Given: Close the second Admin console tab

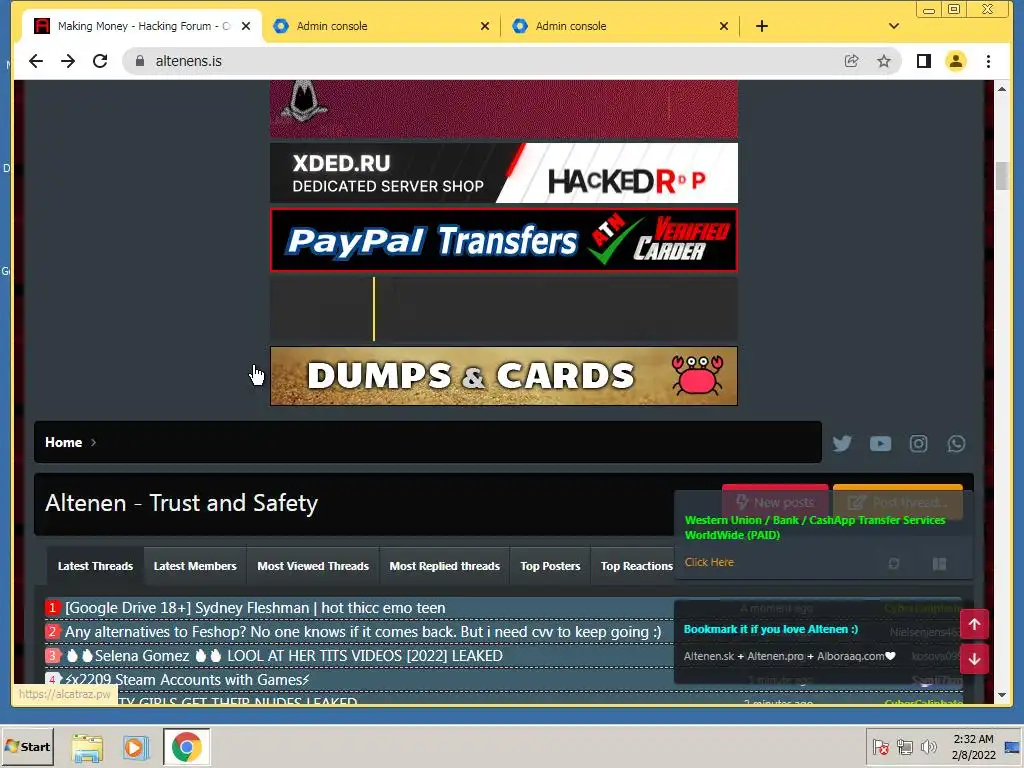Looking at the screenshot, I should click(x=724, y=26).
